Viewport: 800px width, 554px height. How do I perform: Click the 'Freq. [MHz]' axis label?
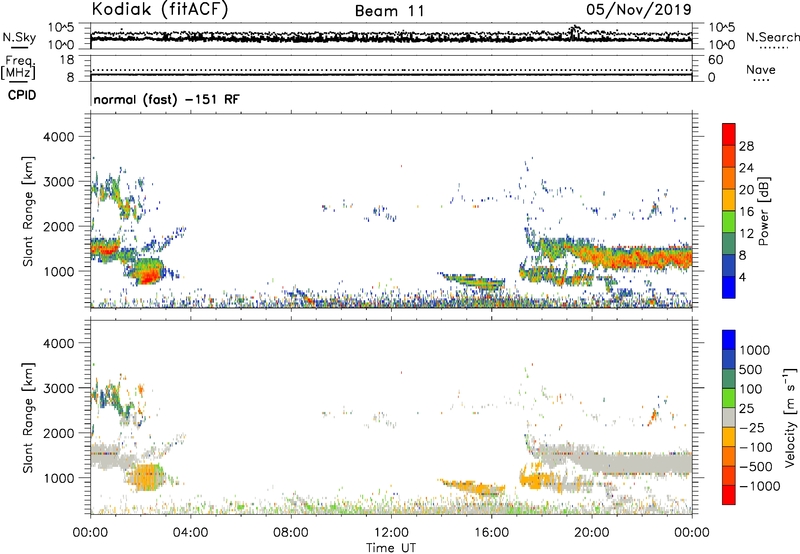coord(18,67)
